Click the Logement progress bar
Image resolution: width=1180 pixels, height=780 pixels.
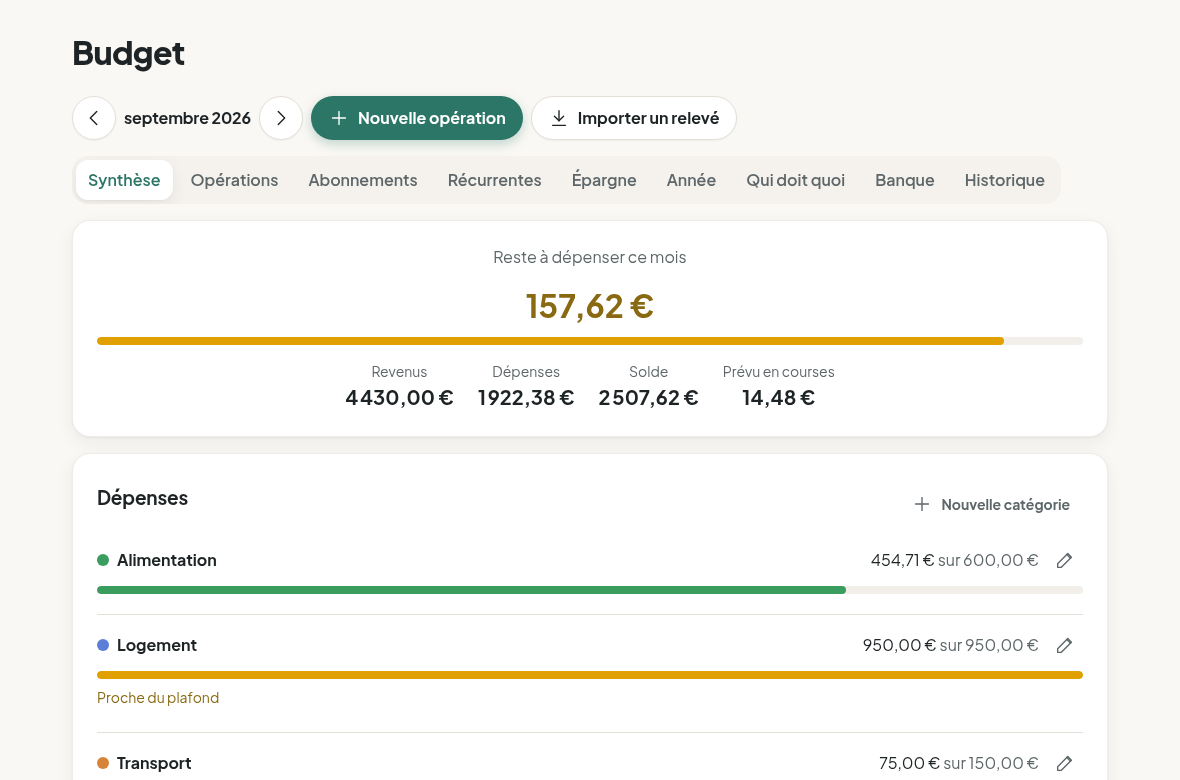(x=590, y=675)
